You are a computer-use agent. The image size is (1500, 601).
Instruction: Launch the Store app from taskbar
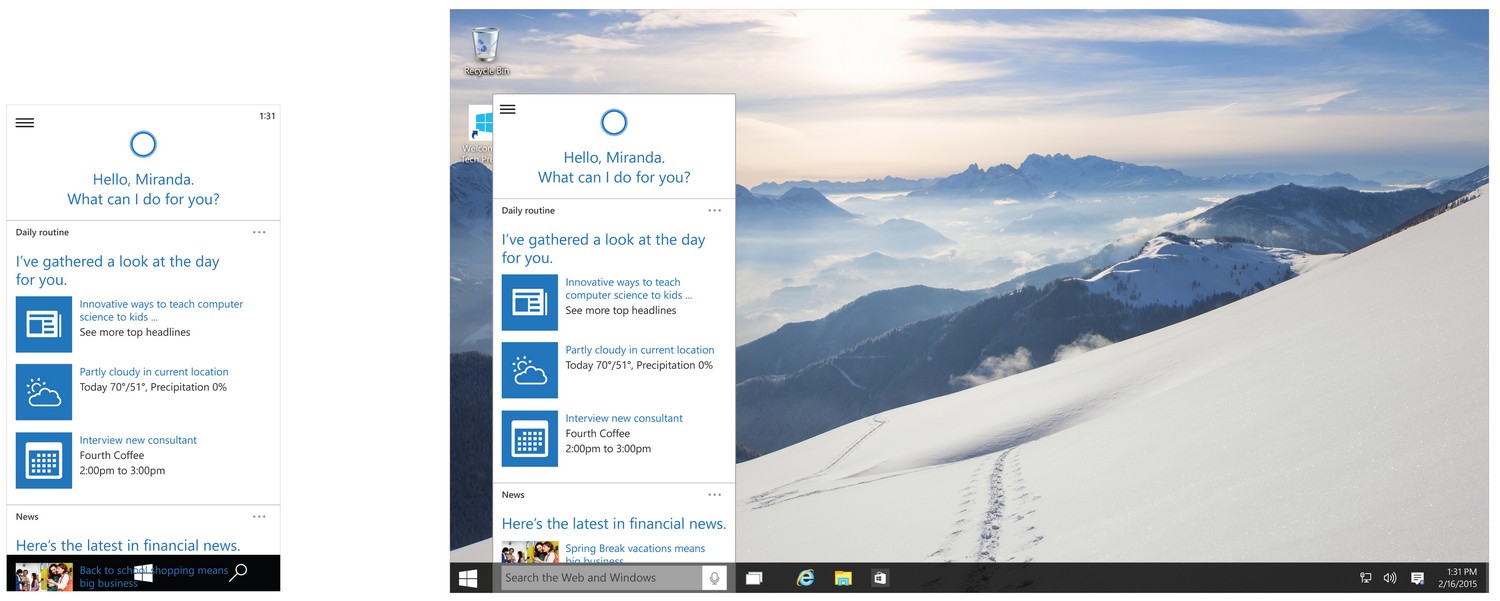[x=880, y=578]
